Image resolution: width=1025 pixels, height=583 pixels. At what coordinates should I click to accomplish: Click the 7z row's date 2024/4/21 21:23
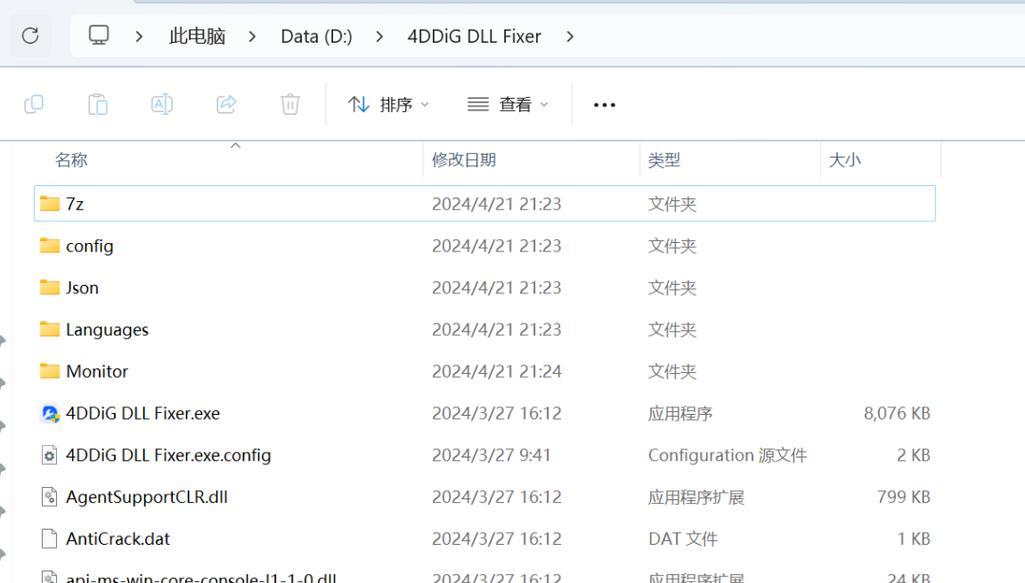point(497,204)
